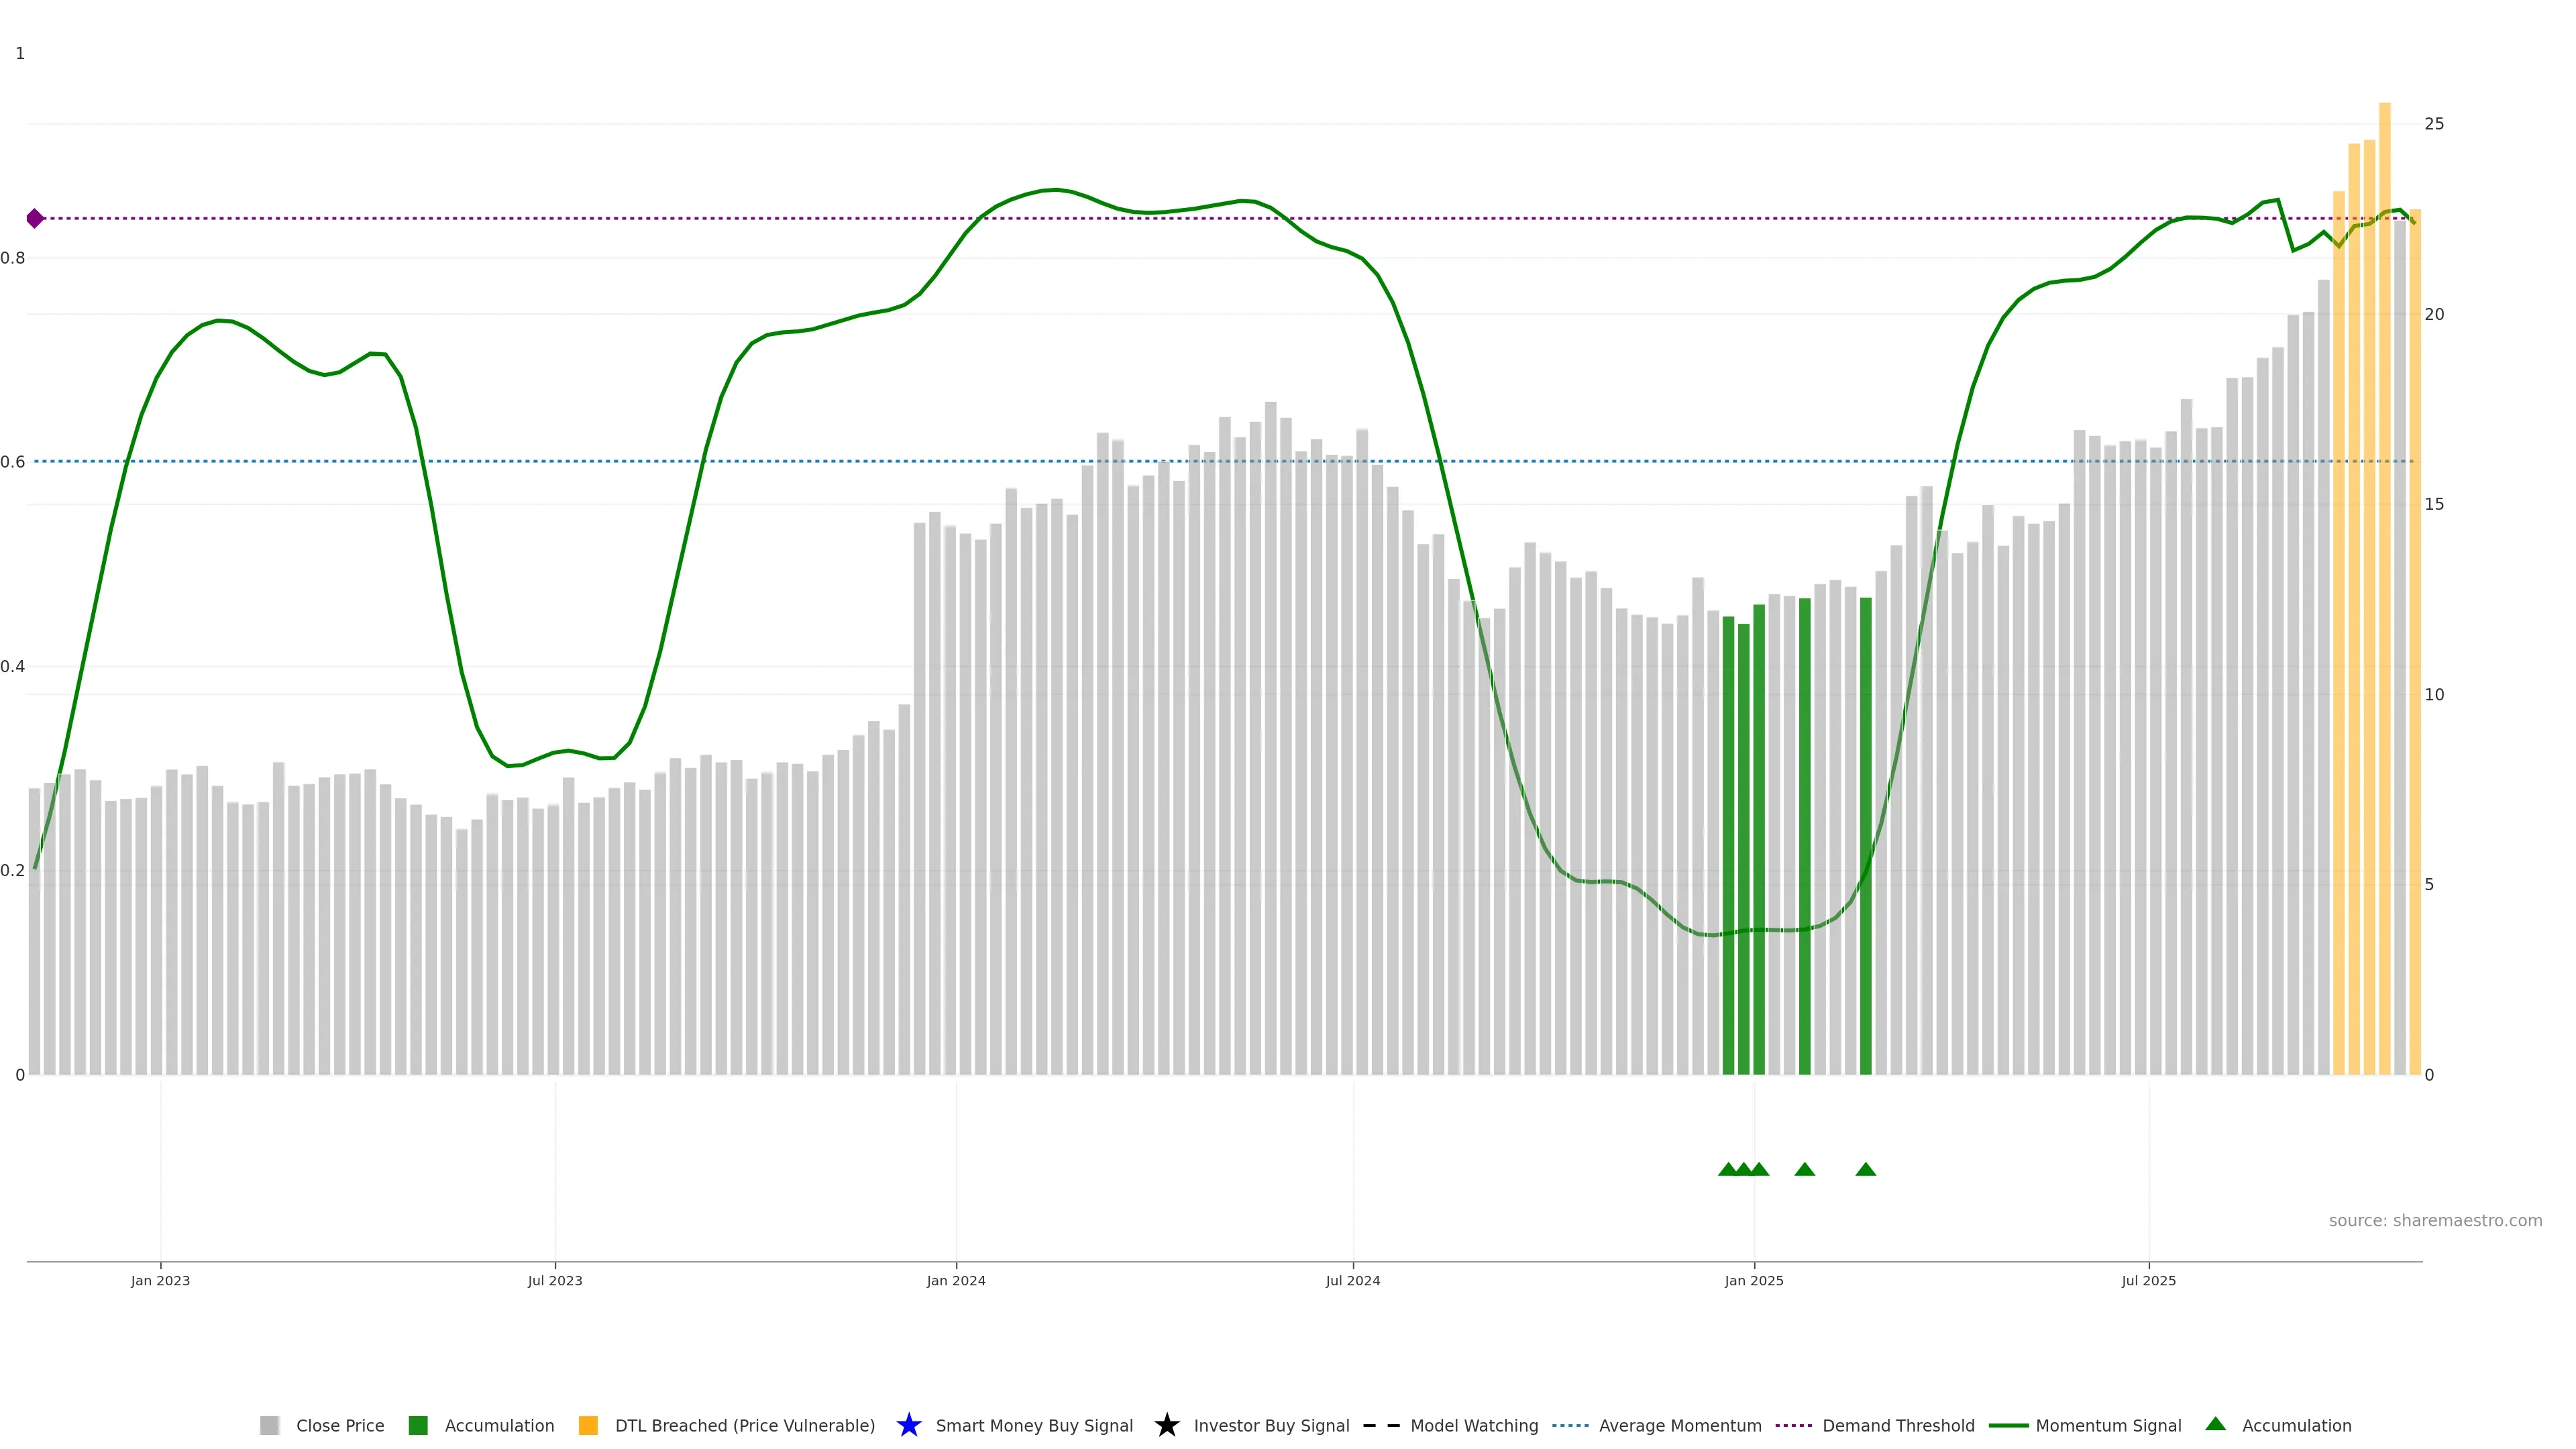
Task: Click the green Accumulation square color swatch
Action: [x=418, y=1425]
